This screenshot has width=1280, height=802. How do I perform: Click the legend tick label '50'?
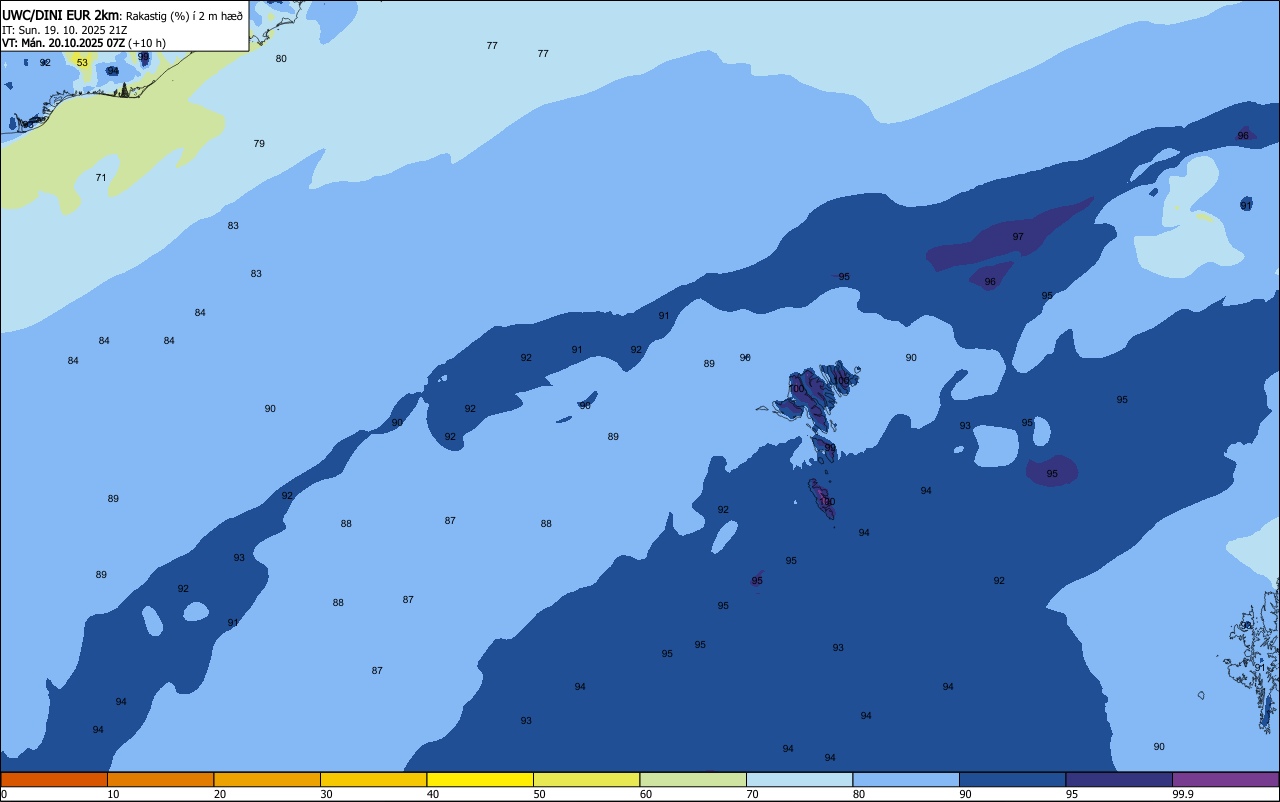(541, 794)
